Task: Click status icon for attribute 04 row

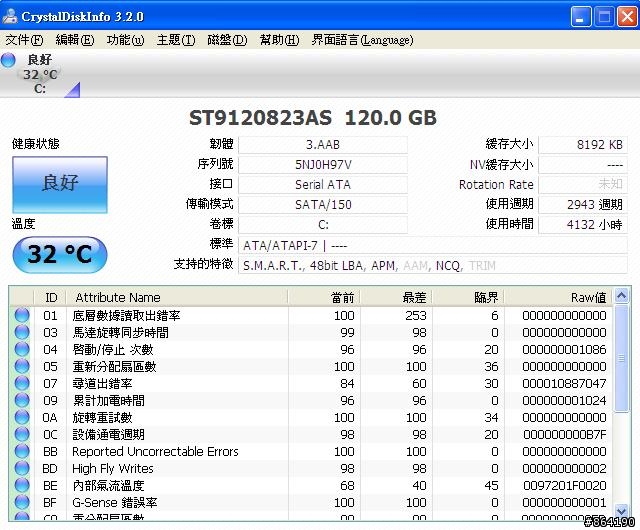Action: pos(22,350)
